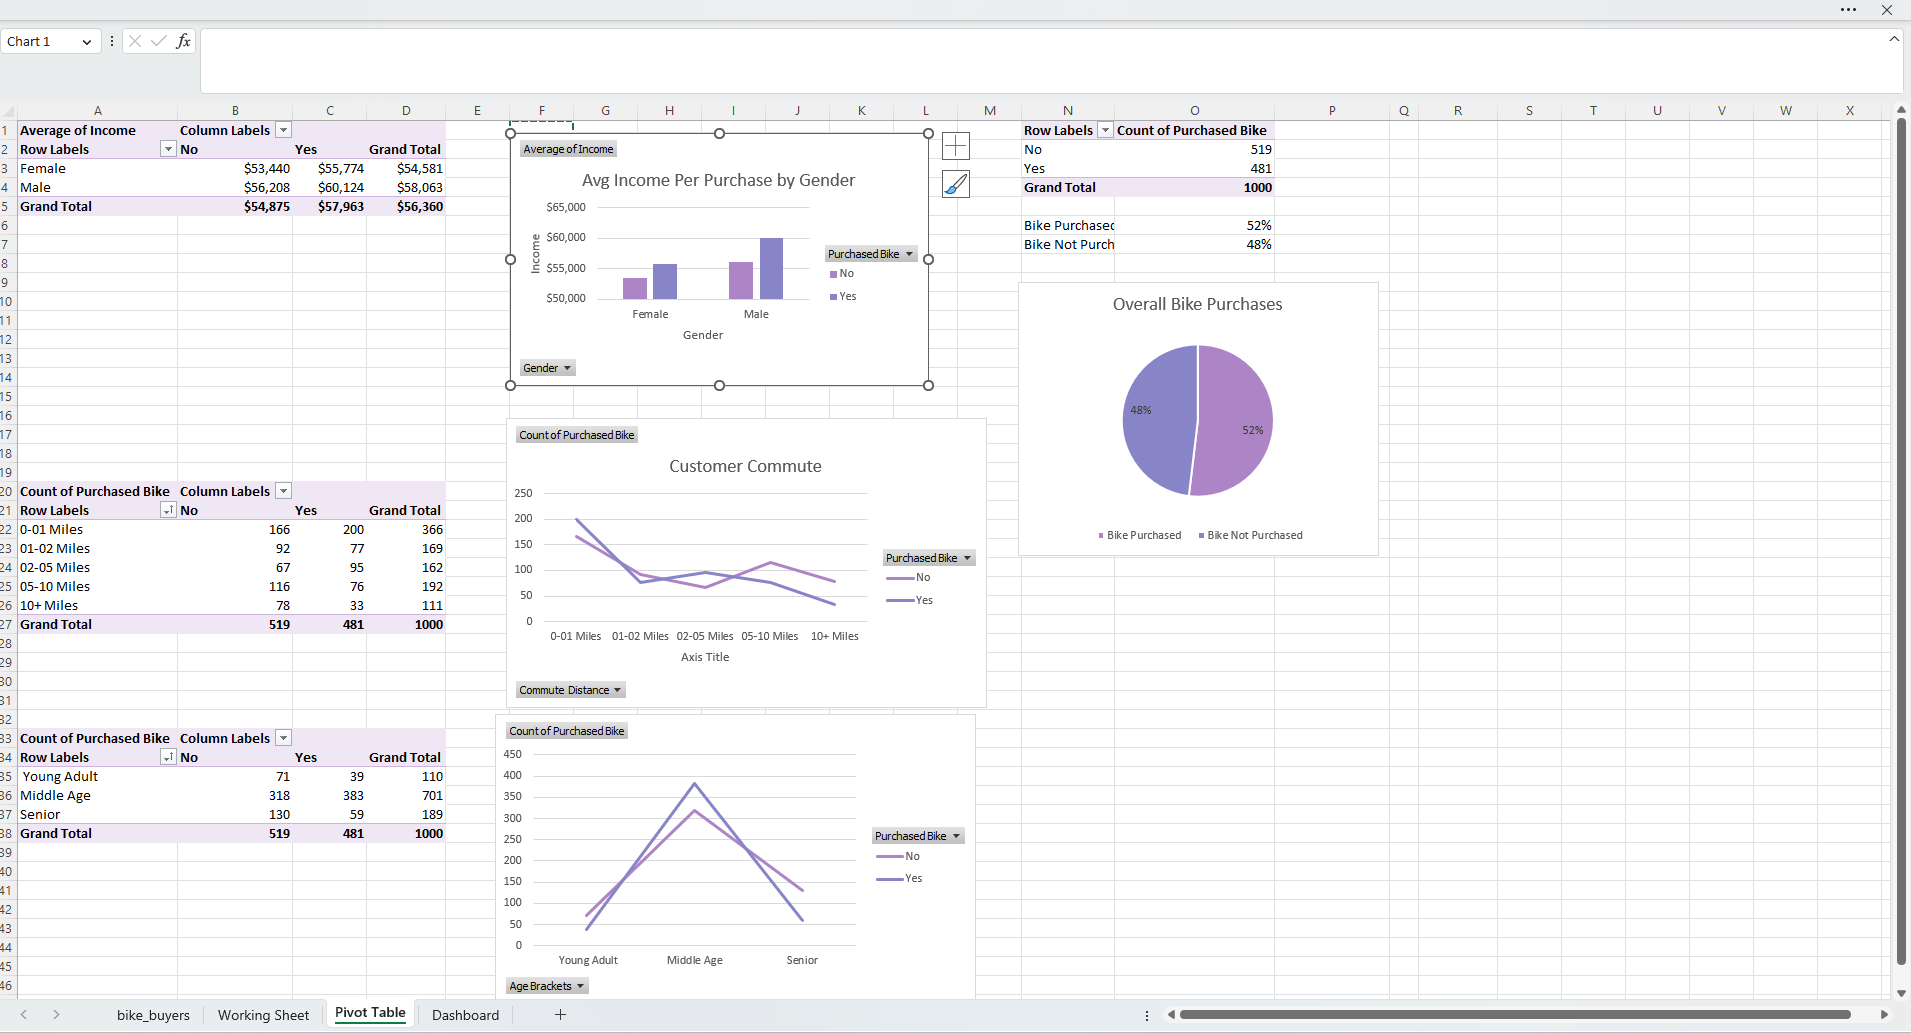Click the Insert Function fx icon

(x=183, y=41)
